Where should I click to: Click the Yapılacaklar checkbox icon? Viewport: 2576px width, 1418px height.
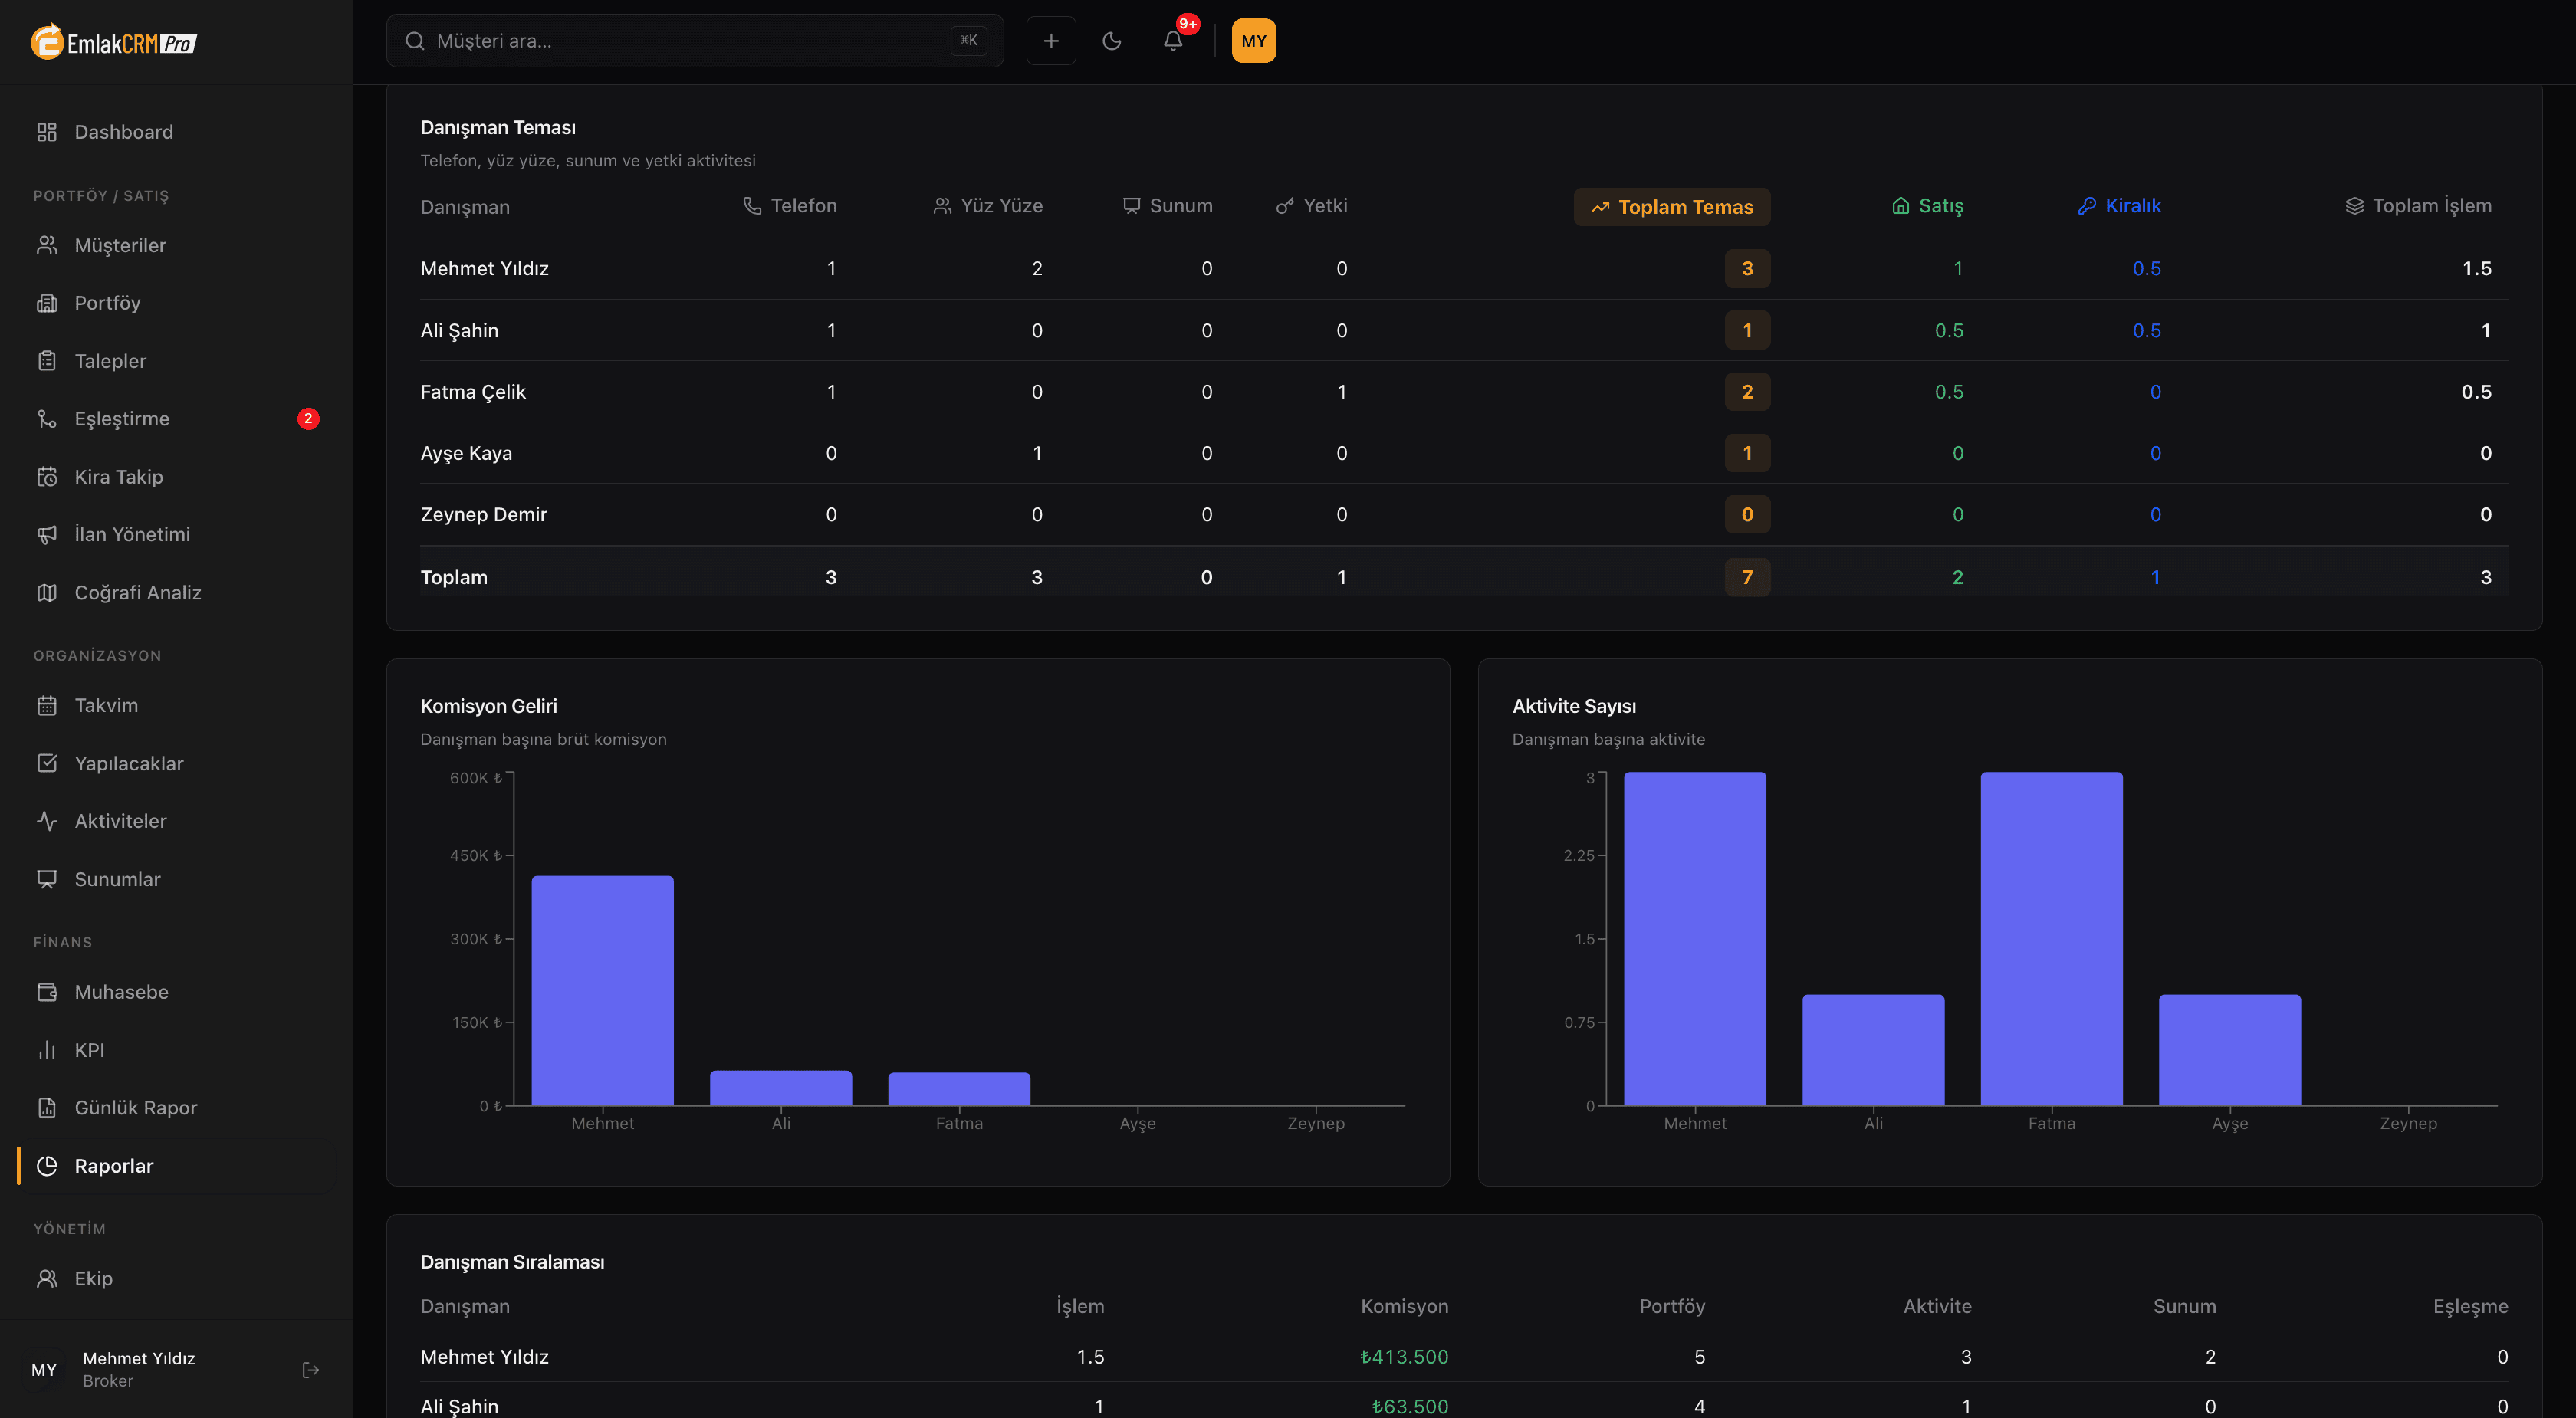tap(47, 763)
